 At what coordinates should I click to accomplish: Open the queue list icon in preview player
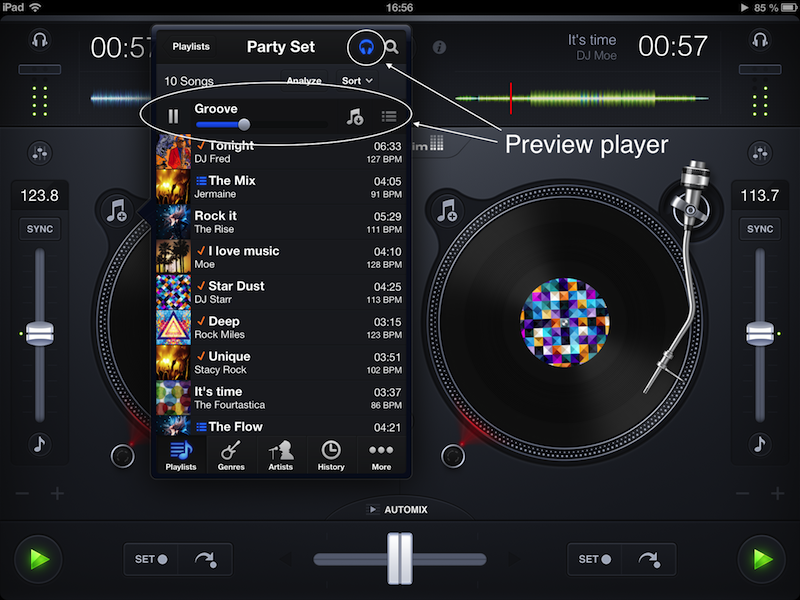coord(389,117)
